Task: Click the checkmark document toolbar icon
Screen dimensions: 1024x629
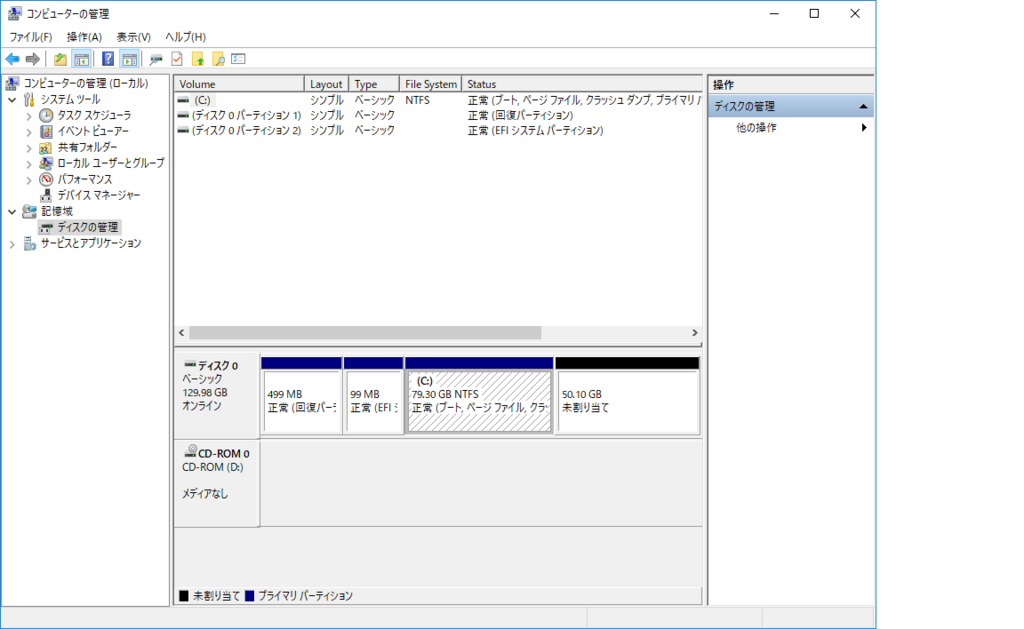Action: [177, 59]
